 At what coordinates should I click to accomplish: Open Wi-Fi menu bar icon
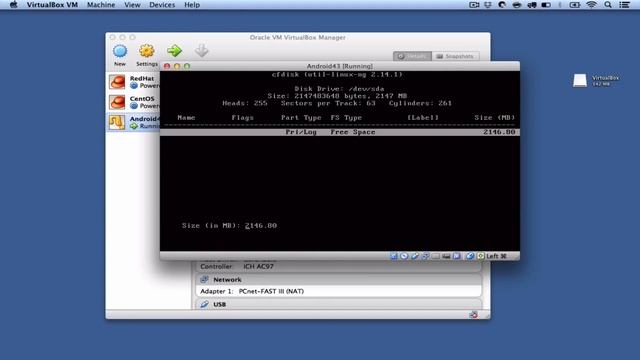tap(591, 5)
